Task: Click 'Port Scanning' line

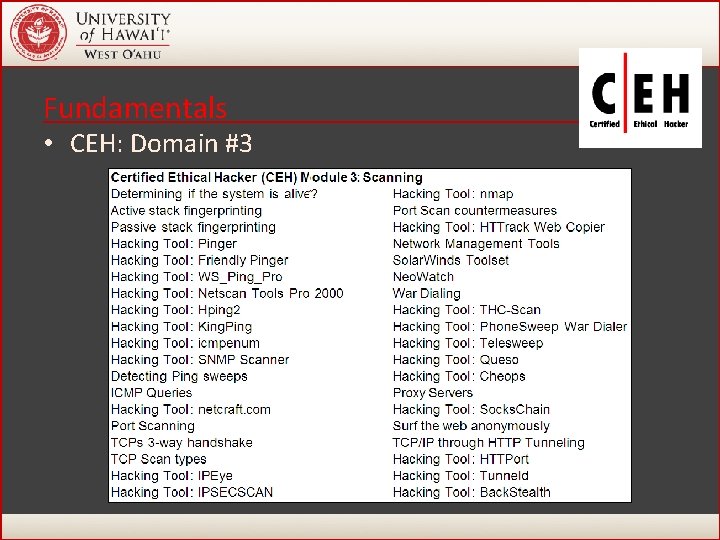Action: pos(153,426)
